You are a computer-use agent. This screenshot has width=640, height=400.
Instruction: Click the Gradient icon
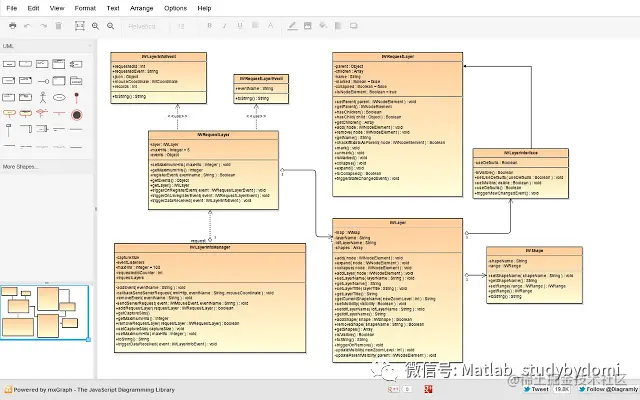338,26
